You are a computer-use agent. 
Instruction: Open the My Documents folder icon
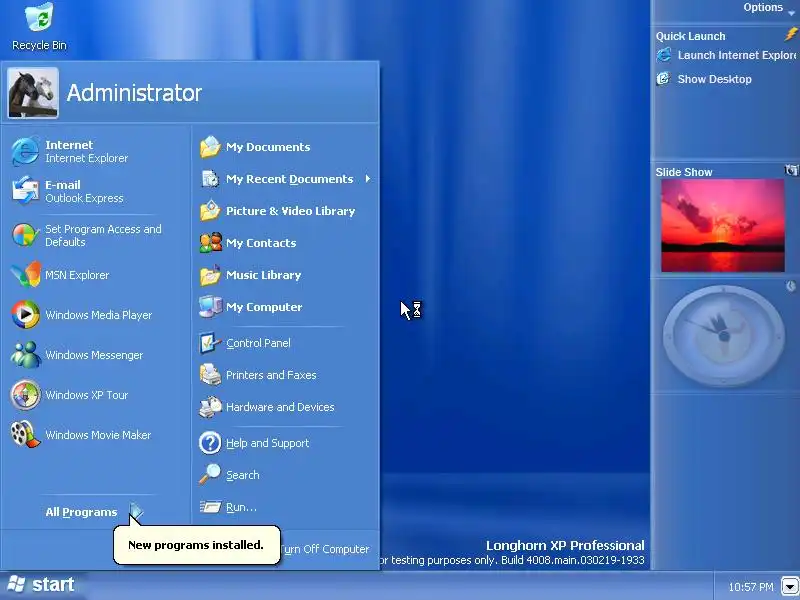(210, 147)
